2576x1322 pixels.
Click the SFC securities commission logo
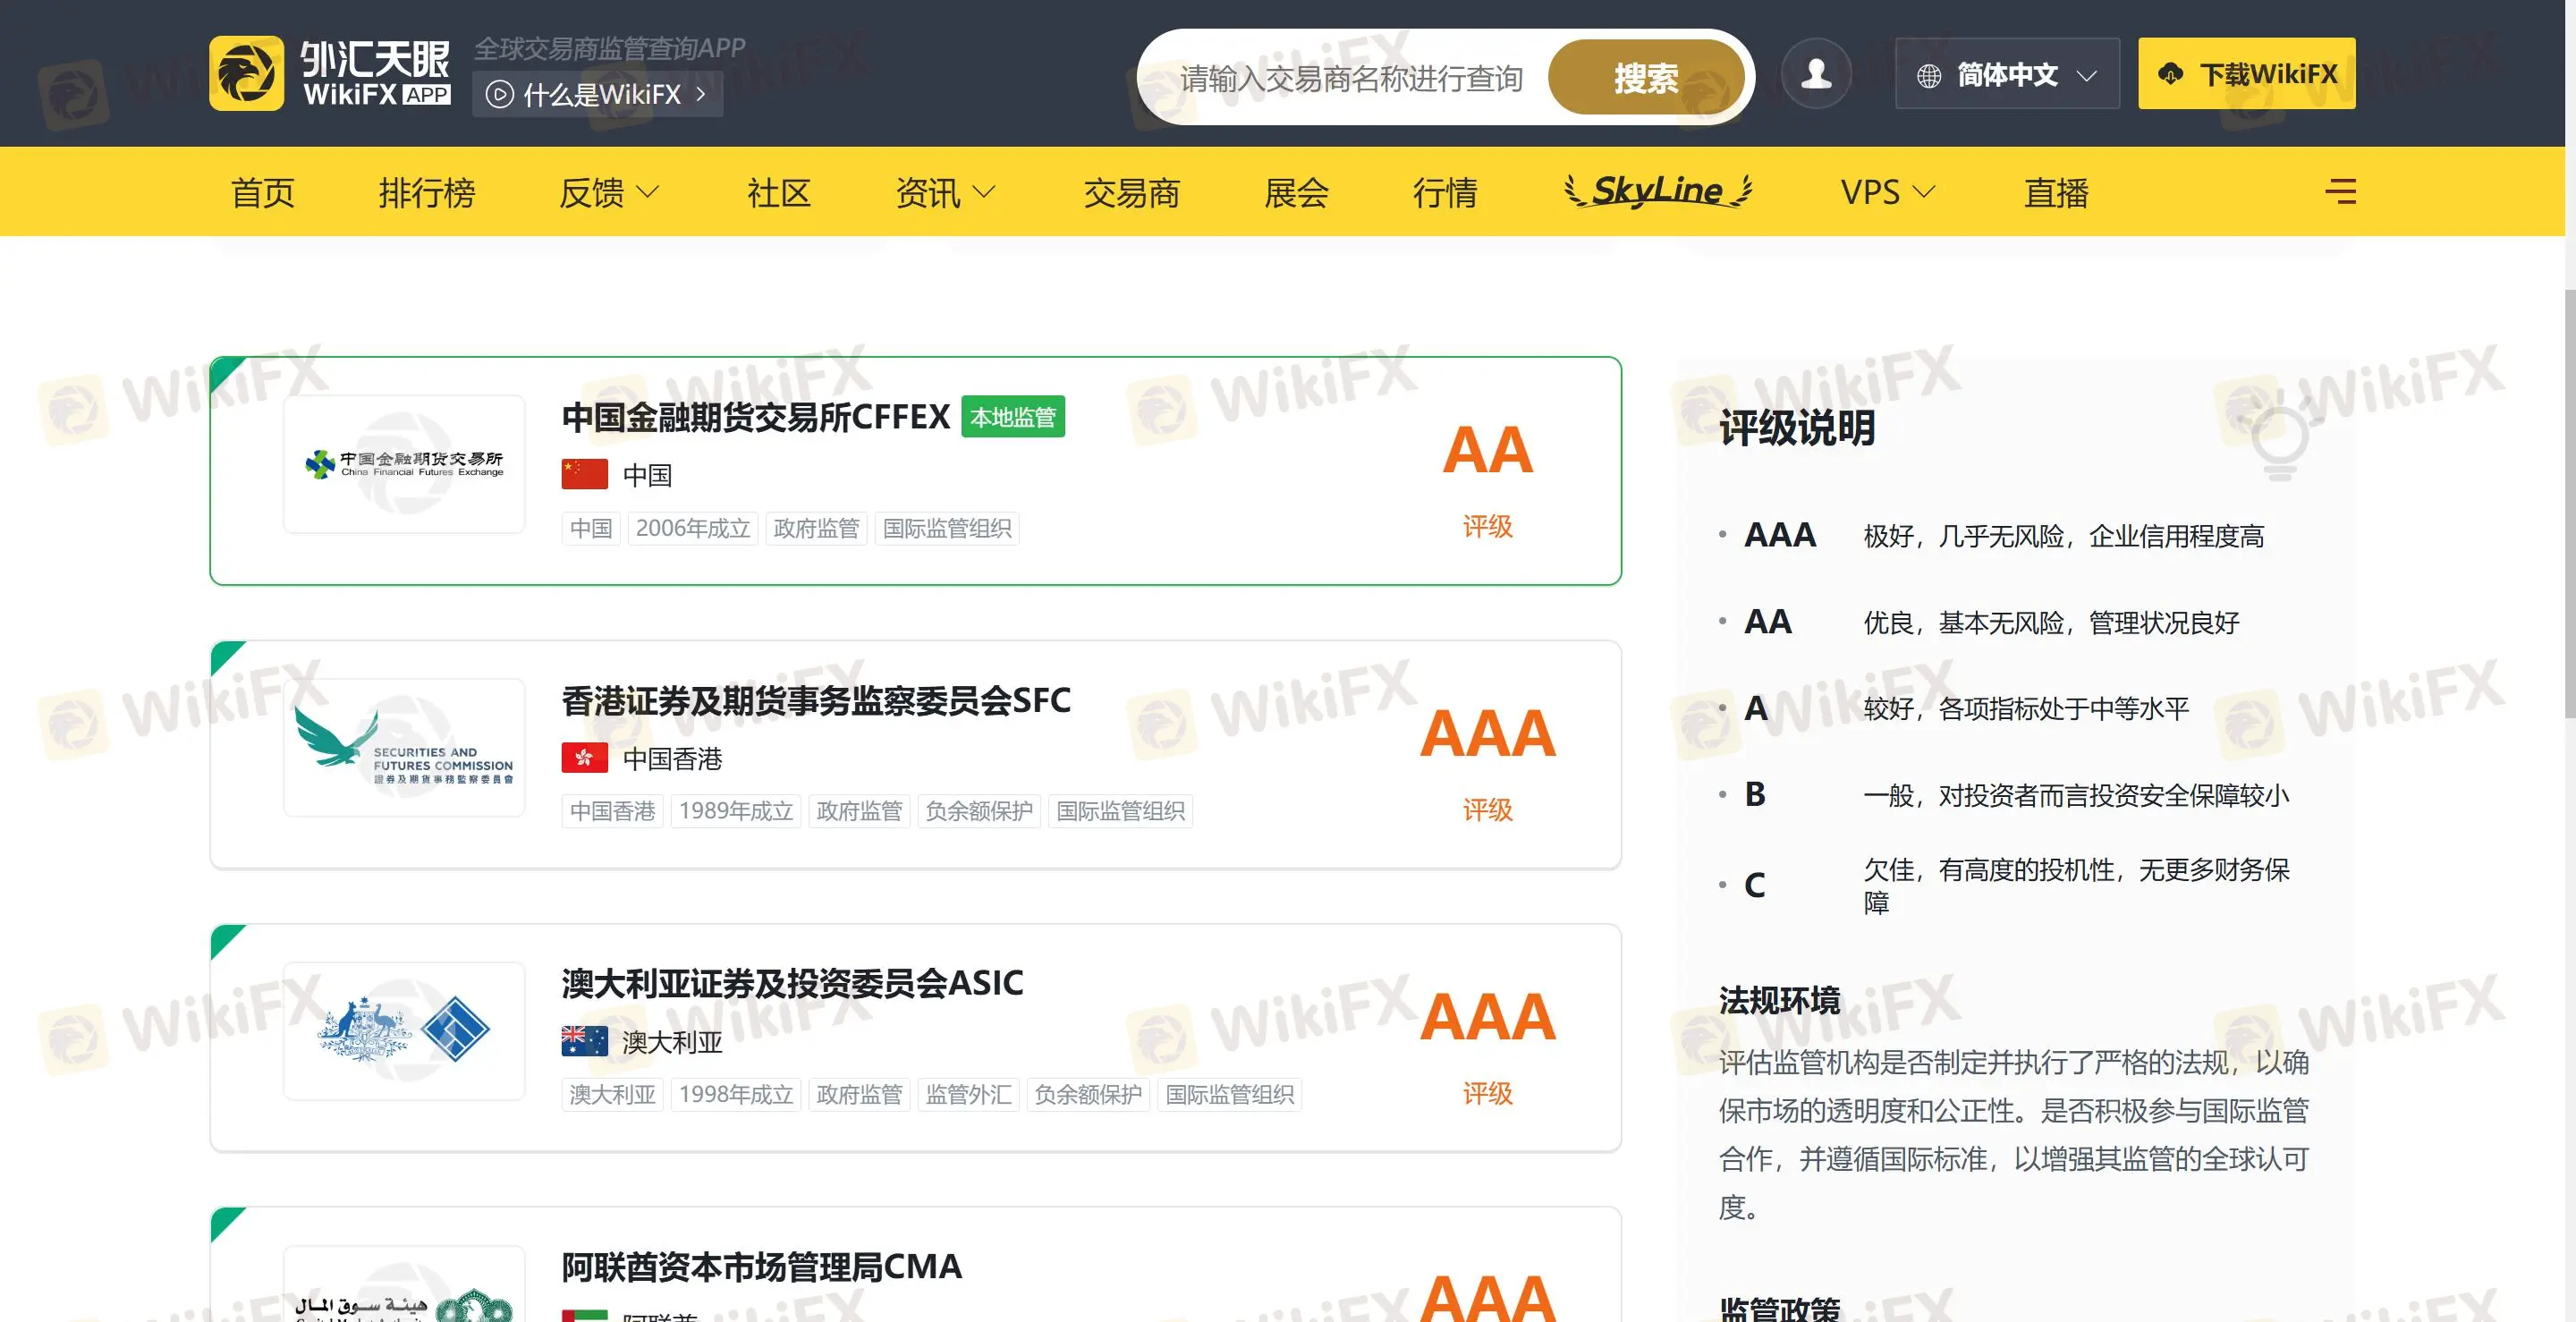click(404, 747)
